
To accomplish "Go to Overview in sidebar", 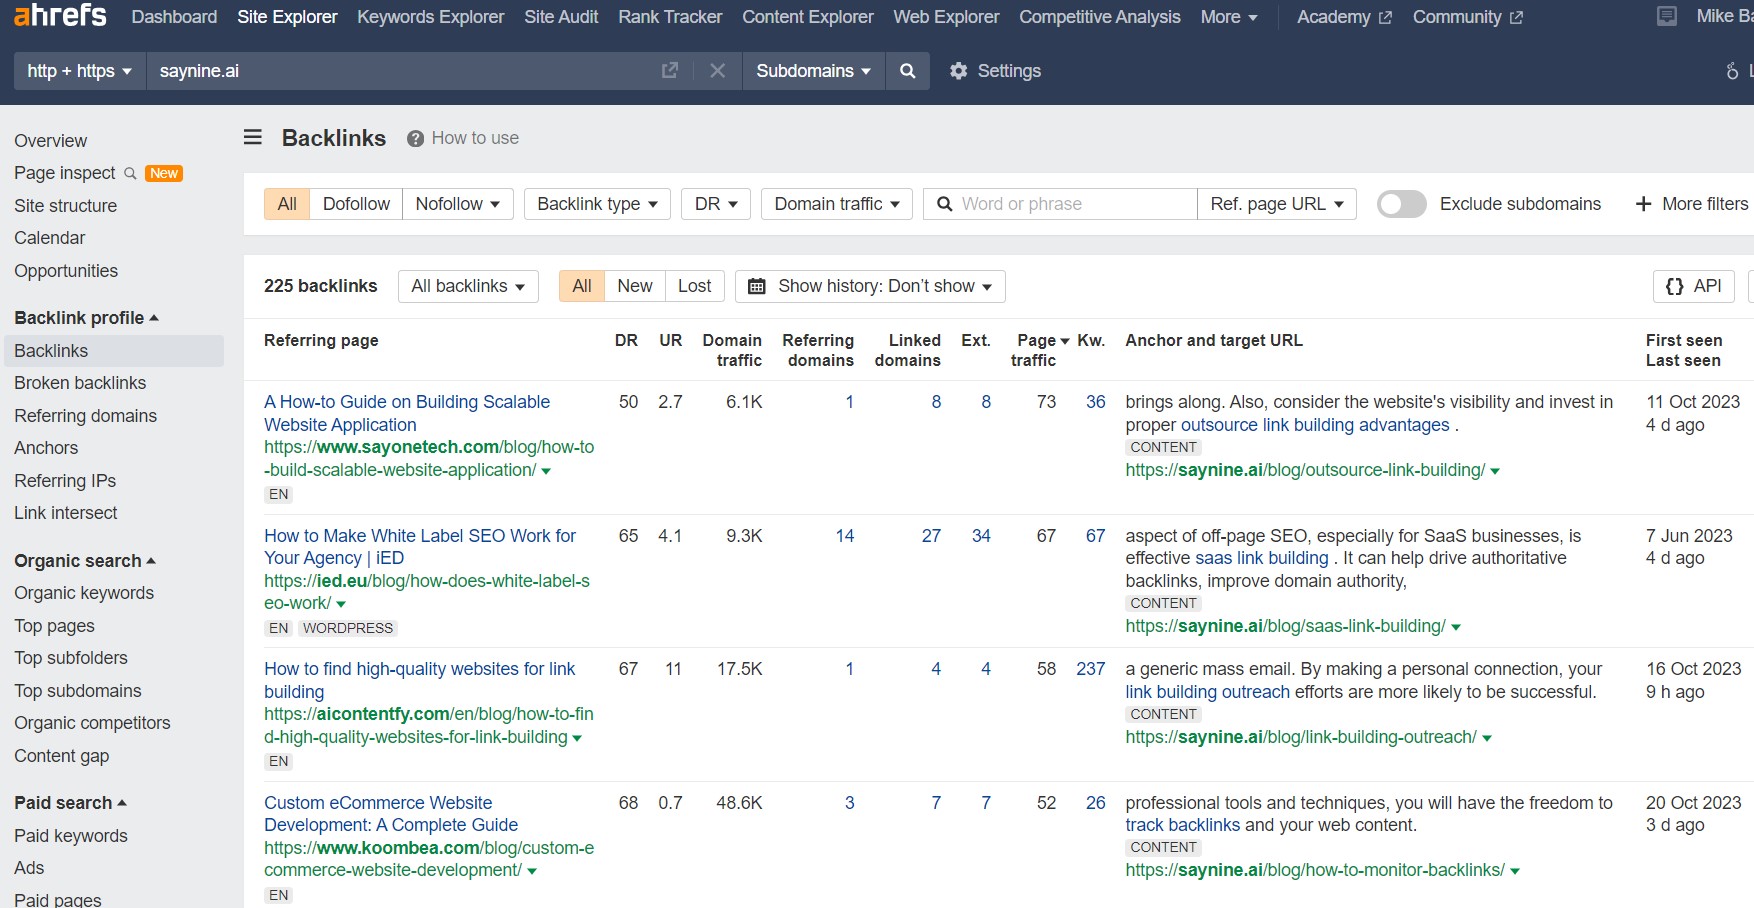I will (x=50, y=141).
